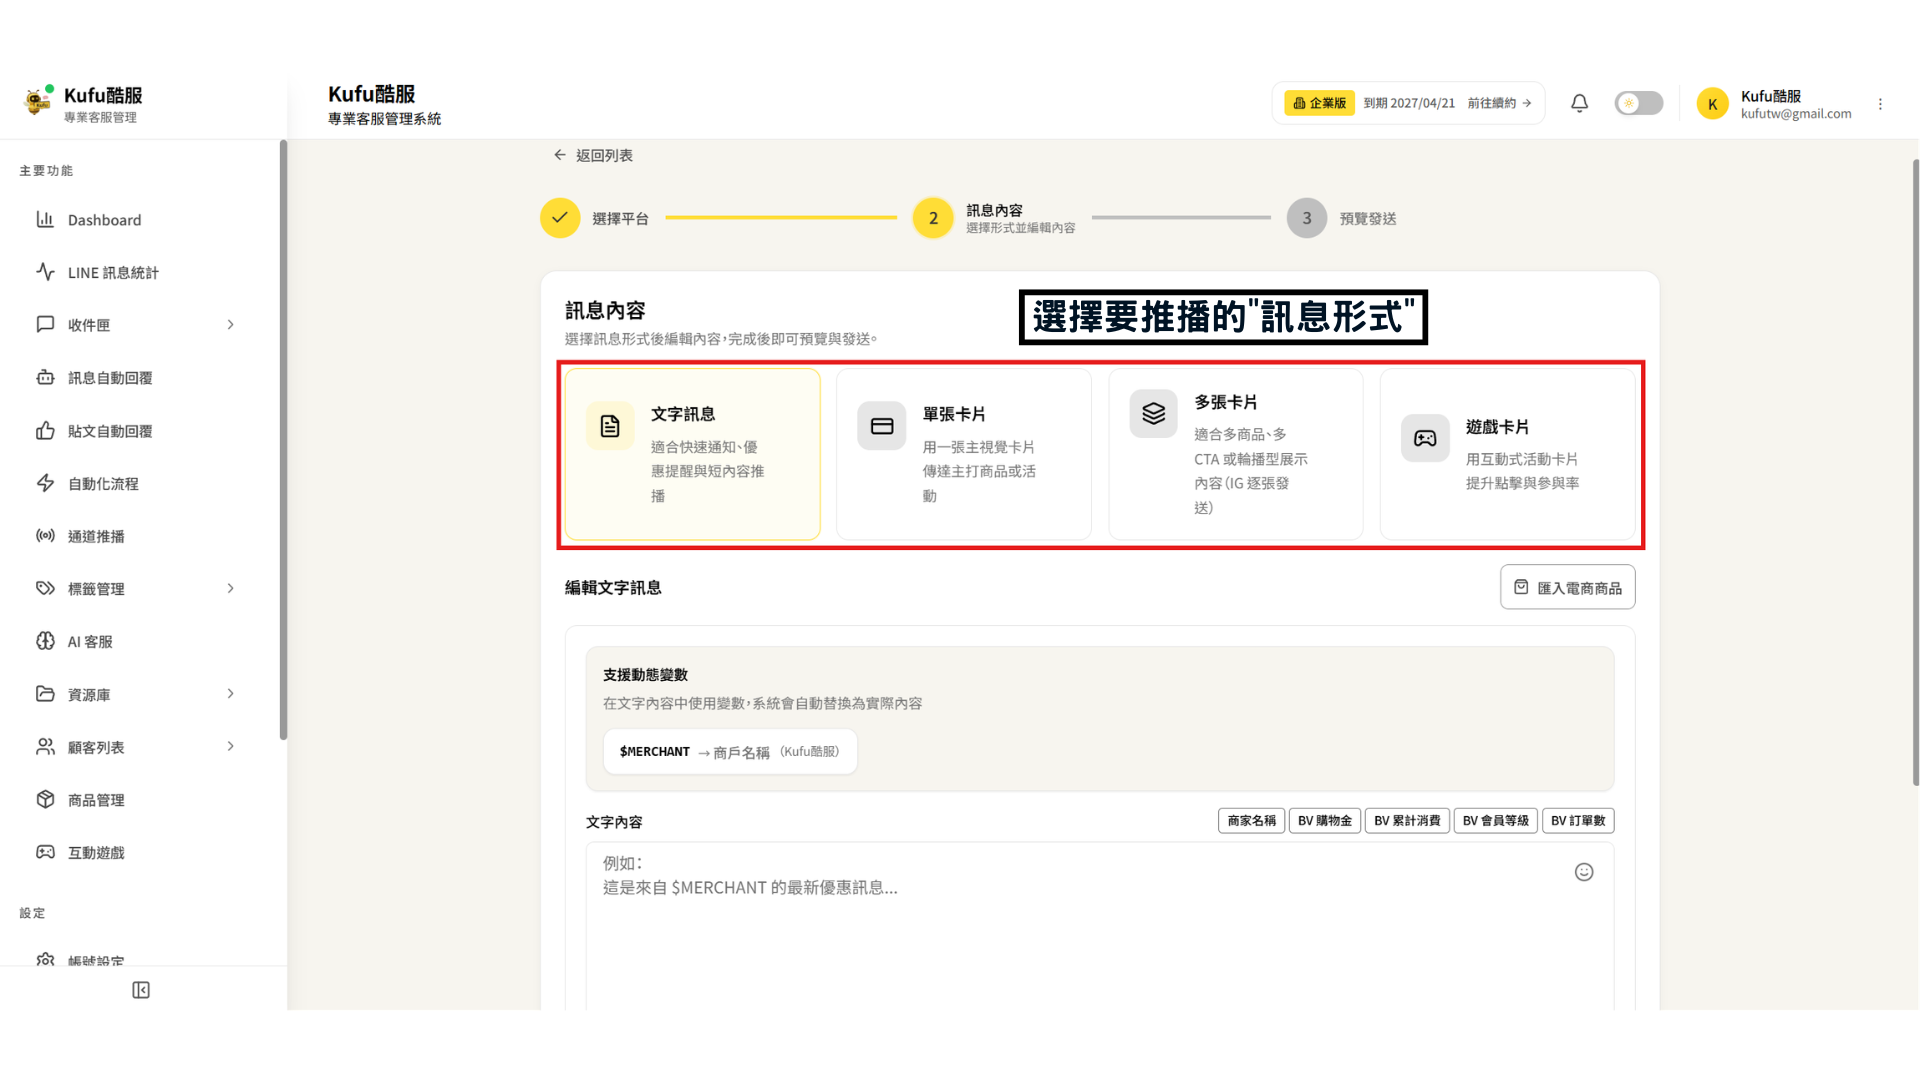Viewport: 1920px width, 1080px height.
Task: Insert 商家名稱 variable button
Action: (x=1251, y=821)
